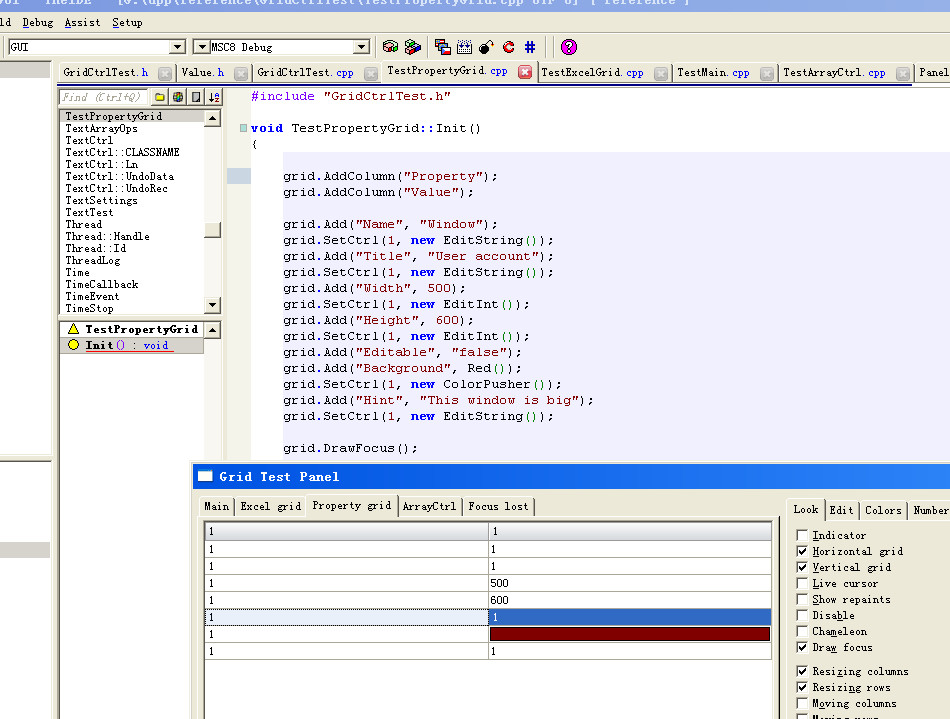Click the small arrow button left of MSC8 Debug
This screenshot has height=719, width=950.
pos(200,47)
